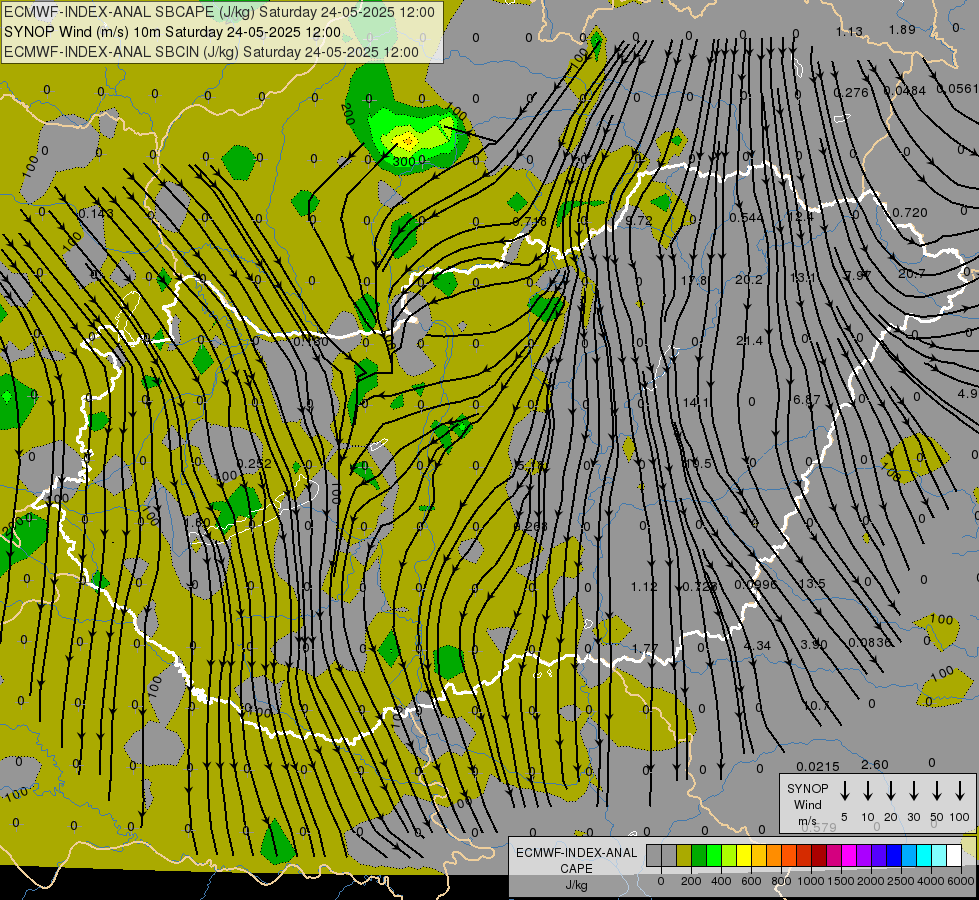Screen dimensions: 979x900
Task: Click the 4000 tick label on CAPE legend
Action: coord(930,881)
